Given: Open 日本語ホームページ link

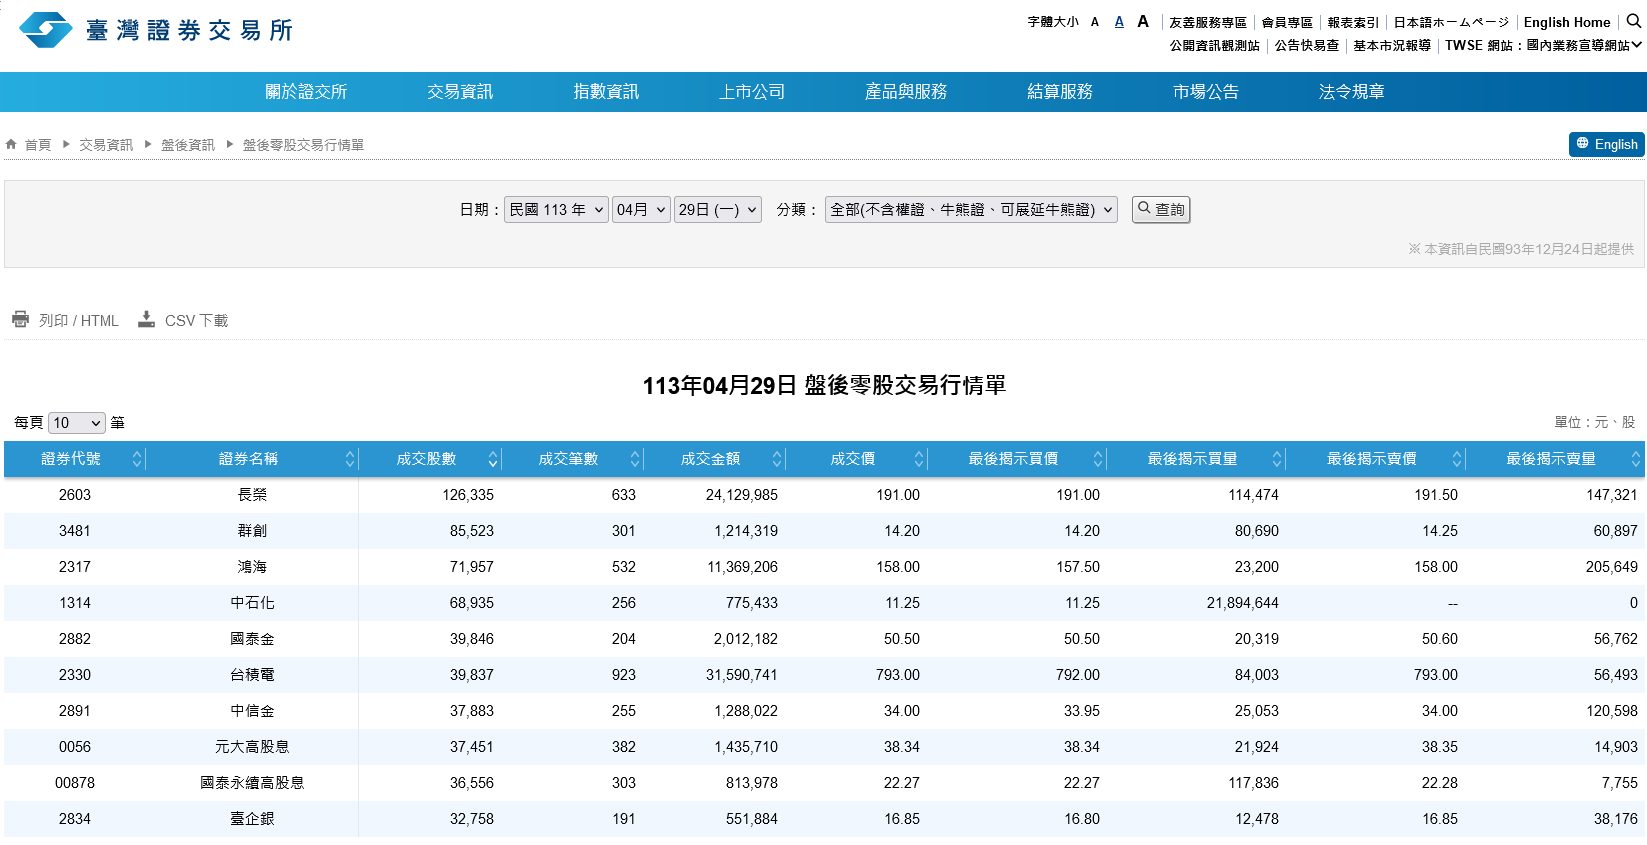Looking at the screenshot, I should (x=1451, y=22).
